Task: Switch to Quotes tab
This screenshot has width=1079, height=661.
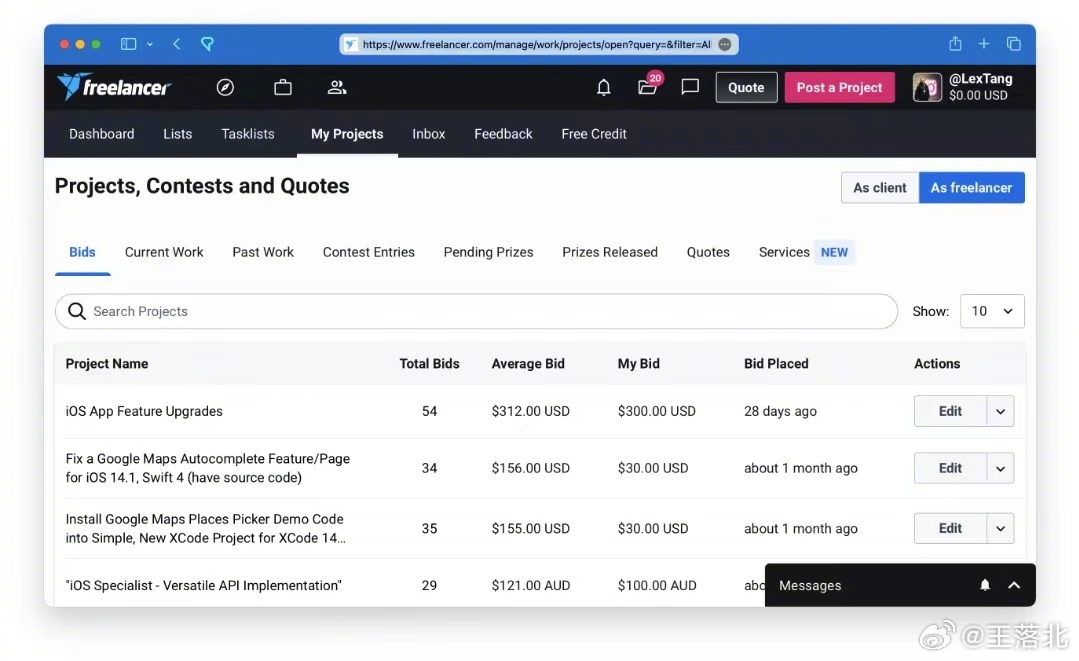Action: [x=708, y=252]
